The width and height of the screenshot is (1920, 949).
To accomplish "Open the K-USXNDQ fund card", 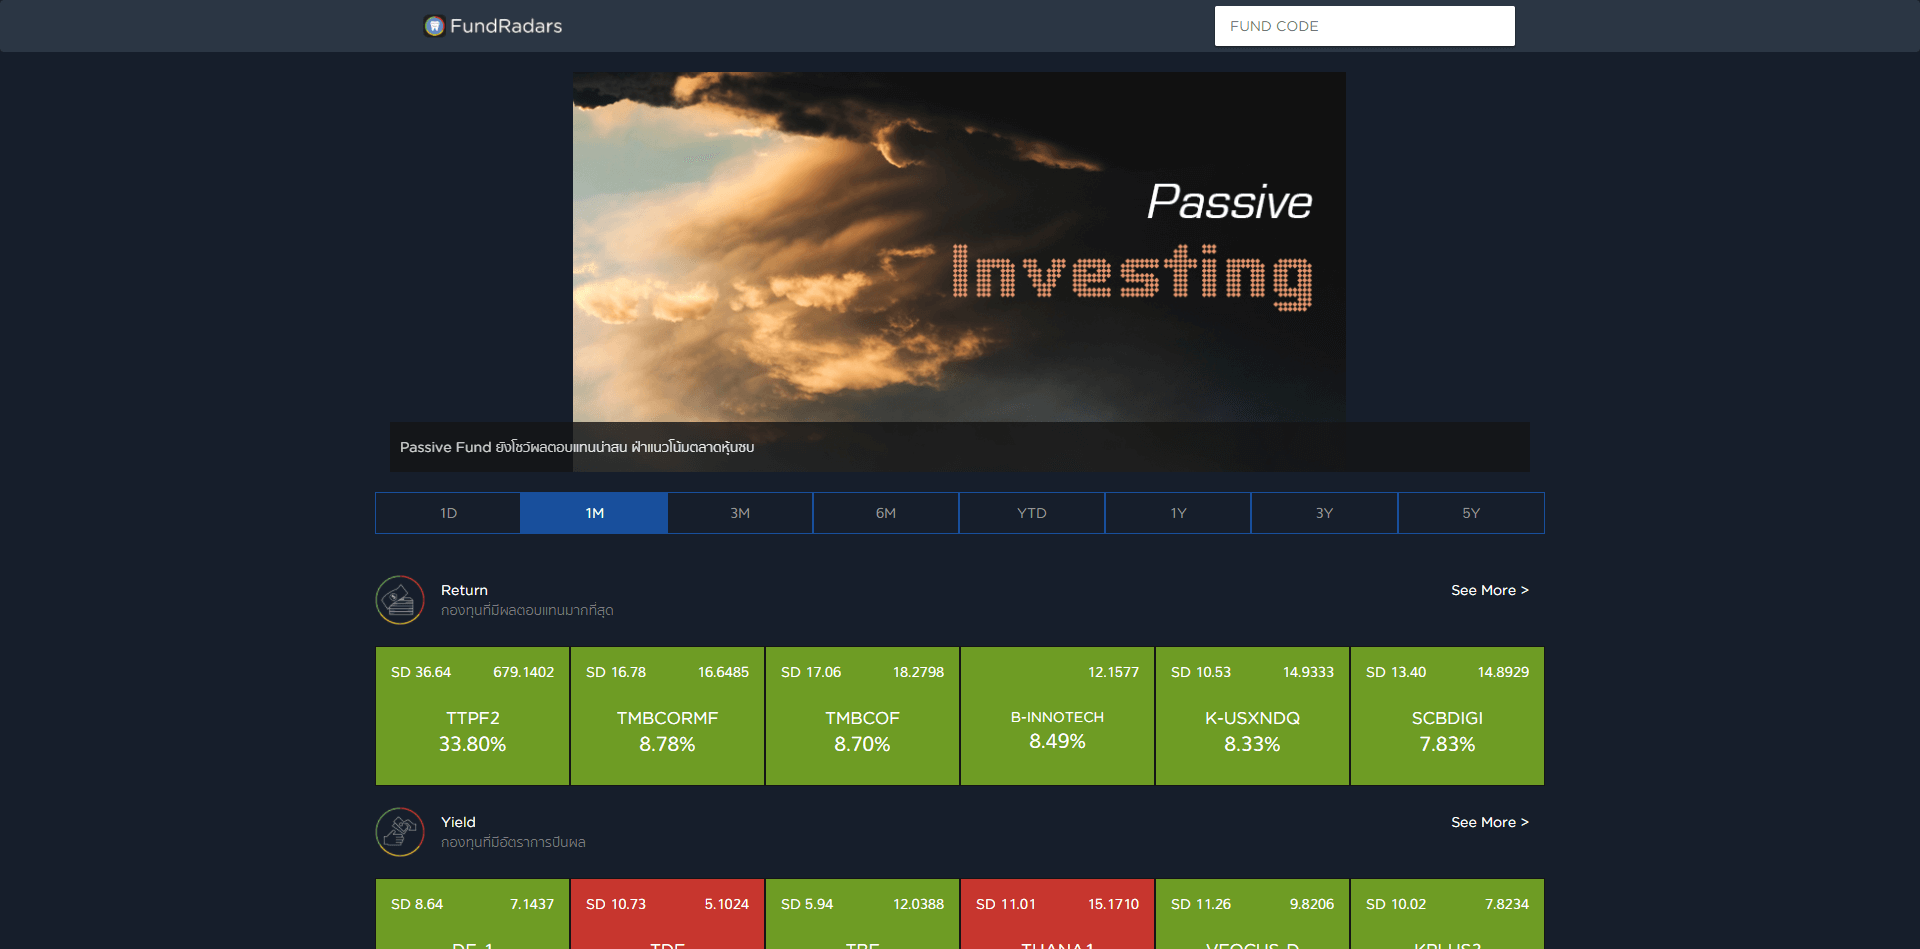I will coord(1252,716).
